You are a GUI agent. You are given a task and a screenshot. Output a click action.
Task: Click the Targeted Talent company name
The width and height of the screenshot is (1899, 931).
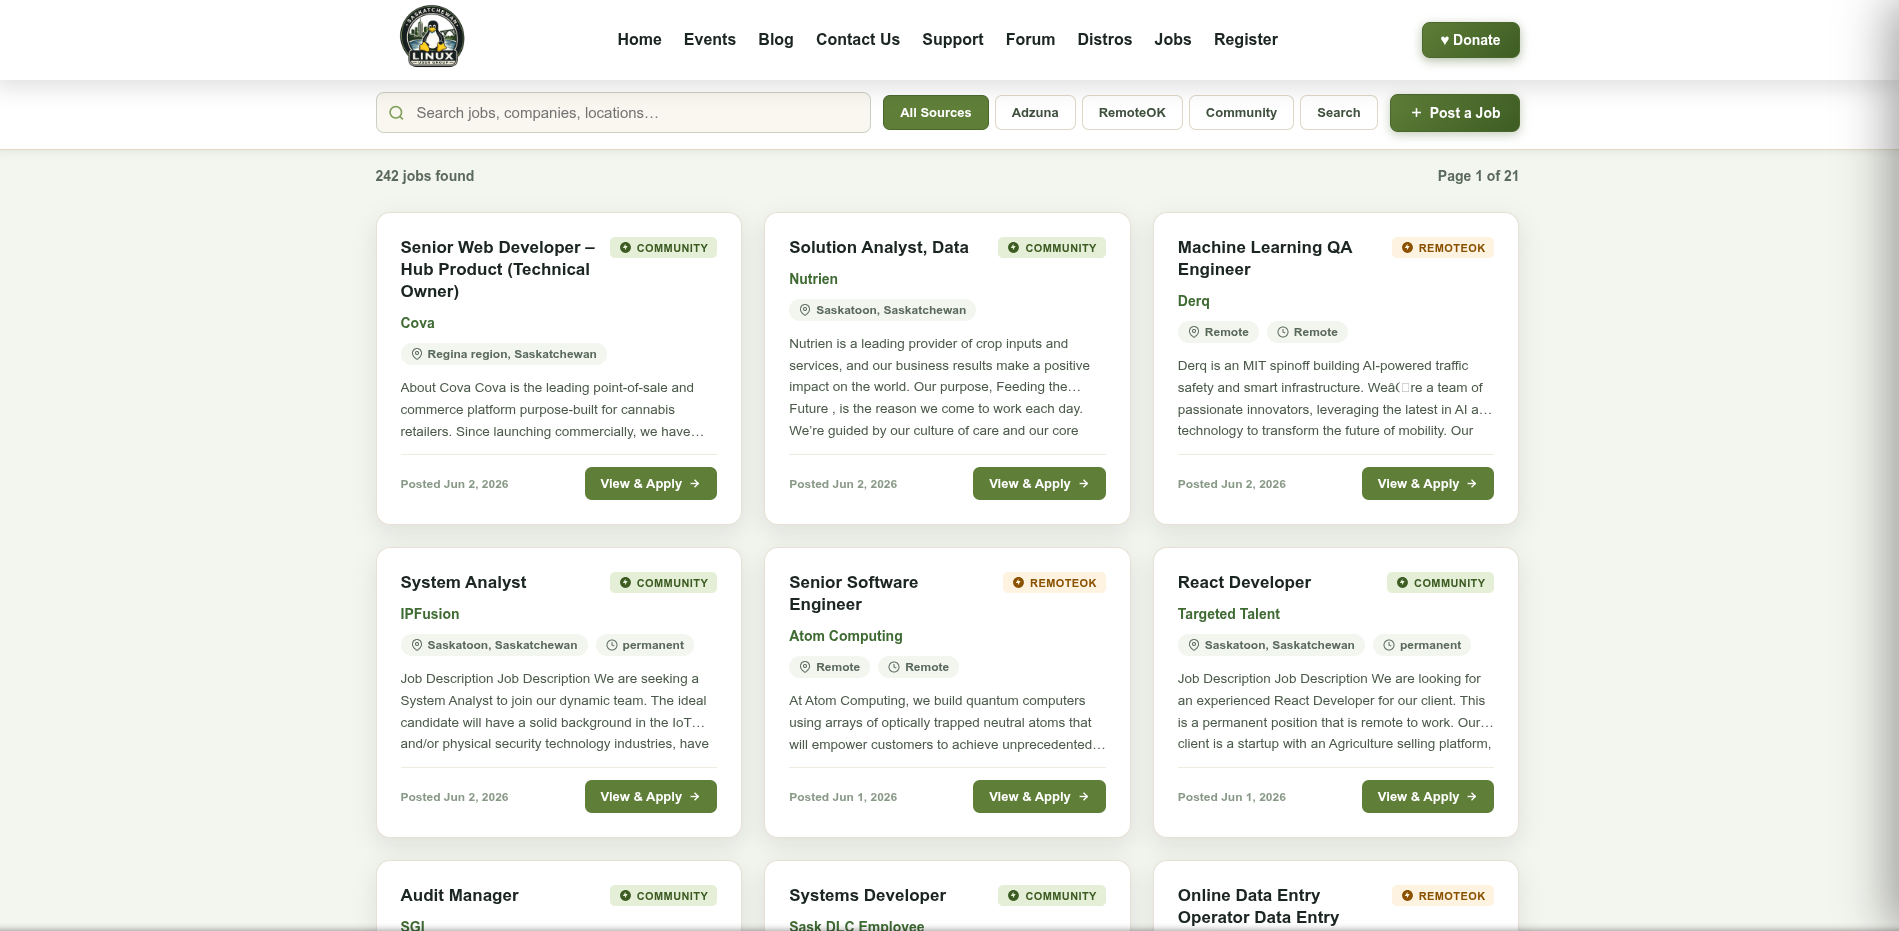click(x=1229, y=614)
